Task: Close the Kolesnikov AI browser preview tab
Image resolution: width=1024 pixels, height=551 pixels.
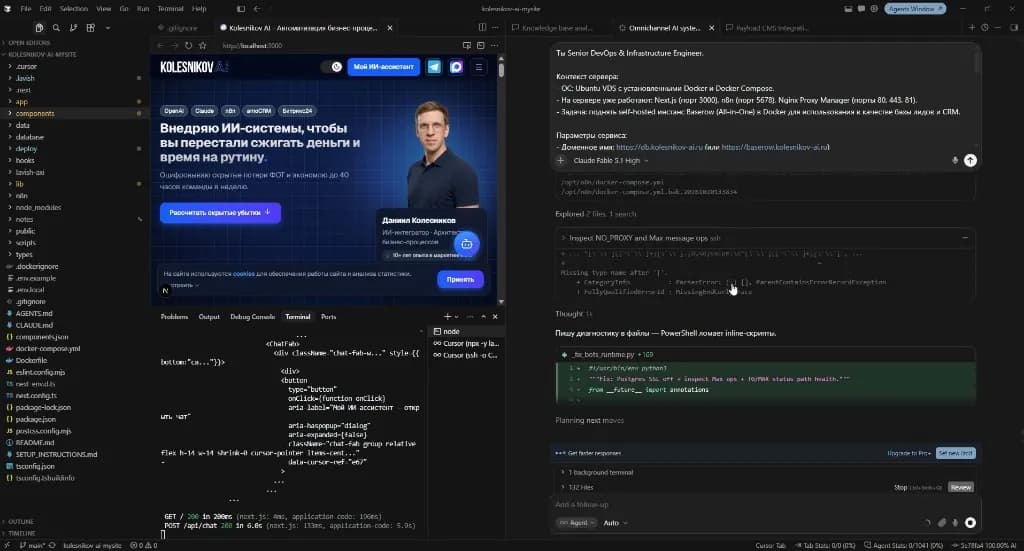Action: click(x=390, y=28)
